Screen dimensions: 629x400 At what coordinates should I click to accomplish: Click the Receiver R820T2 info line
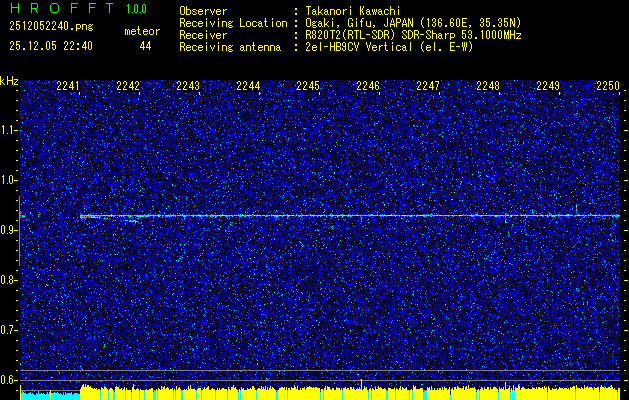click(x=350, y=35)
